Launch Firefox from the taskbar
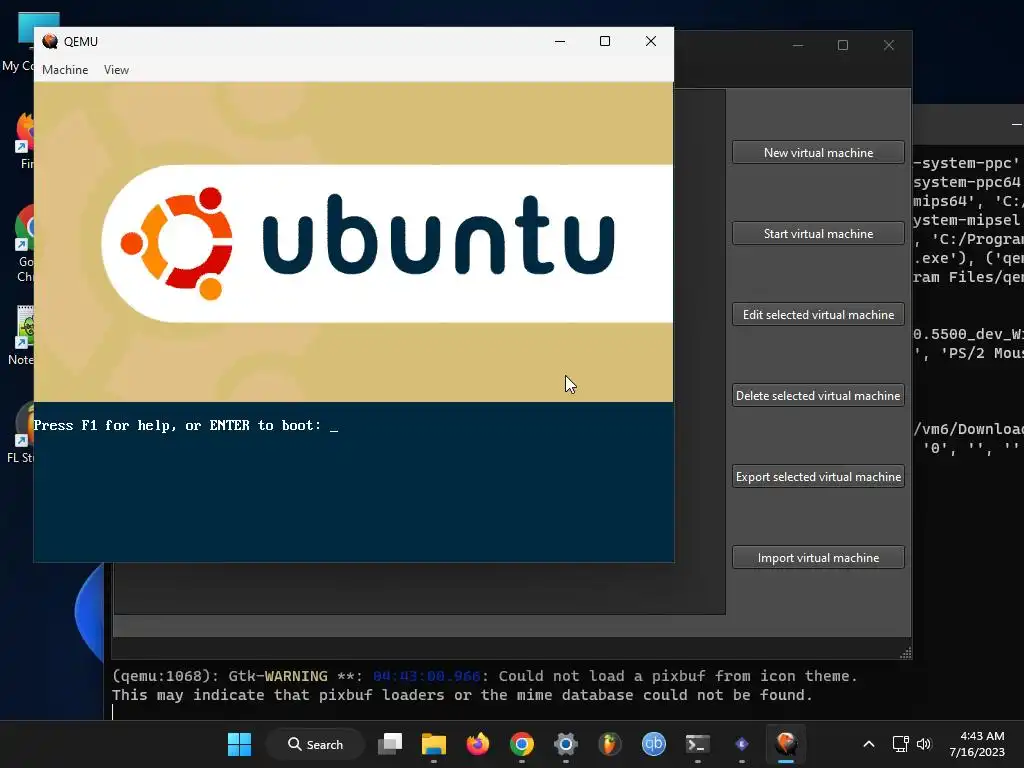1024x768 pixels. click(x=477, y=744)
